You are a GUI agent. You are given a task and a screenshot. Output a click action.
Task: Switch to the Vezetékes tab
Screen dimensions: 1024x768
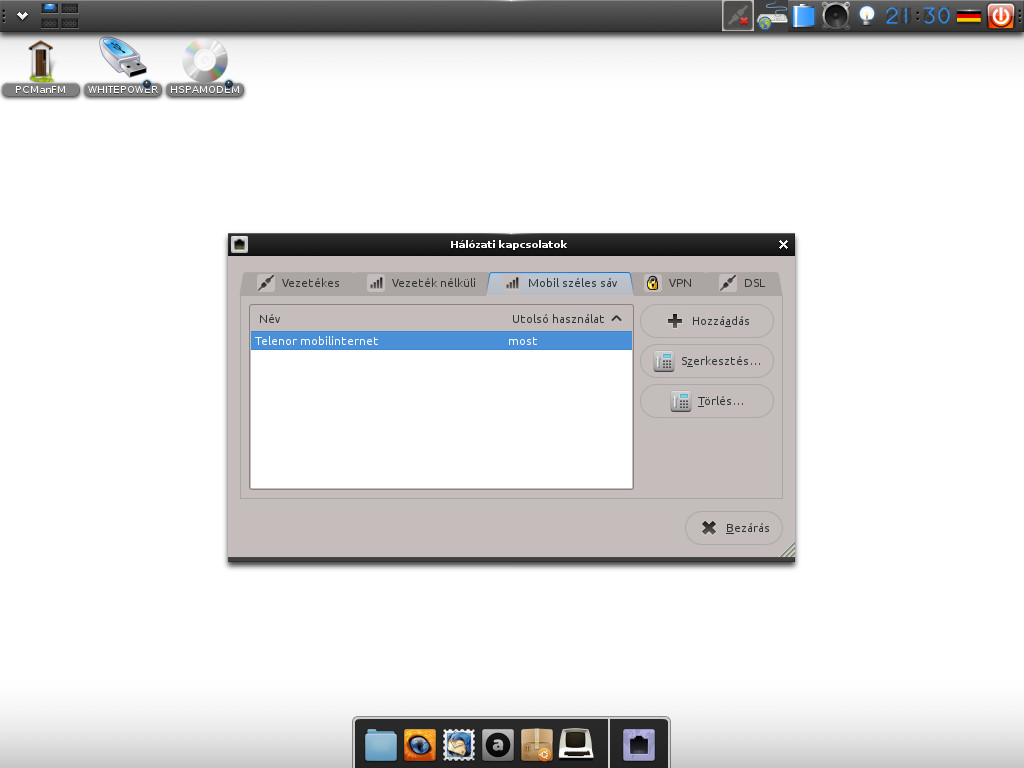(298, 283)
